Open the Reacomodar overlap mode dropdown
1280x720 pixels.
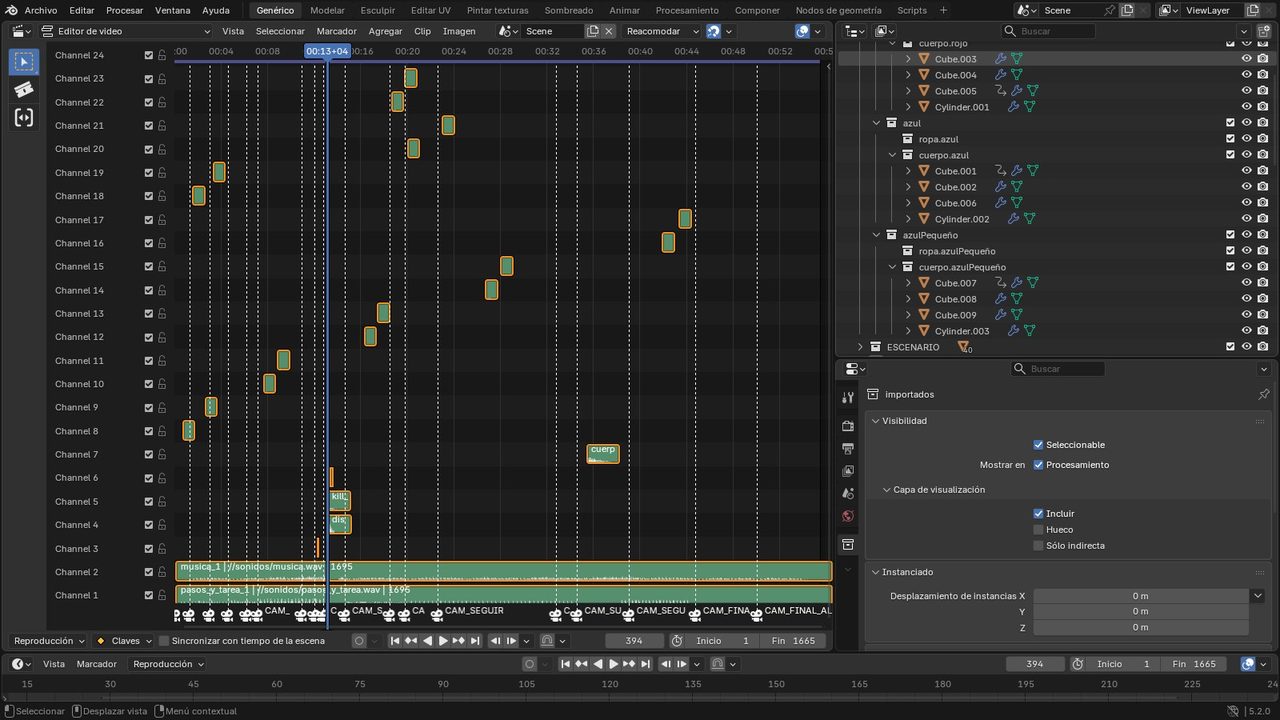click(x=662, y=31)
